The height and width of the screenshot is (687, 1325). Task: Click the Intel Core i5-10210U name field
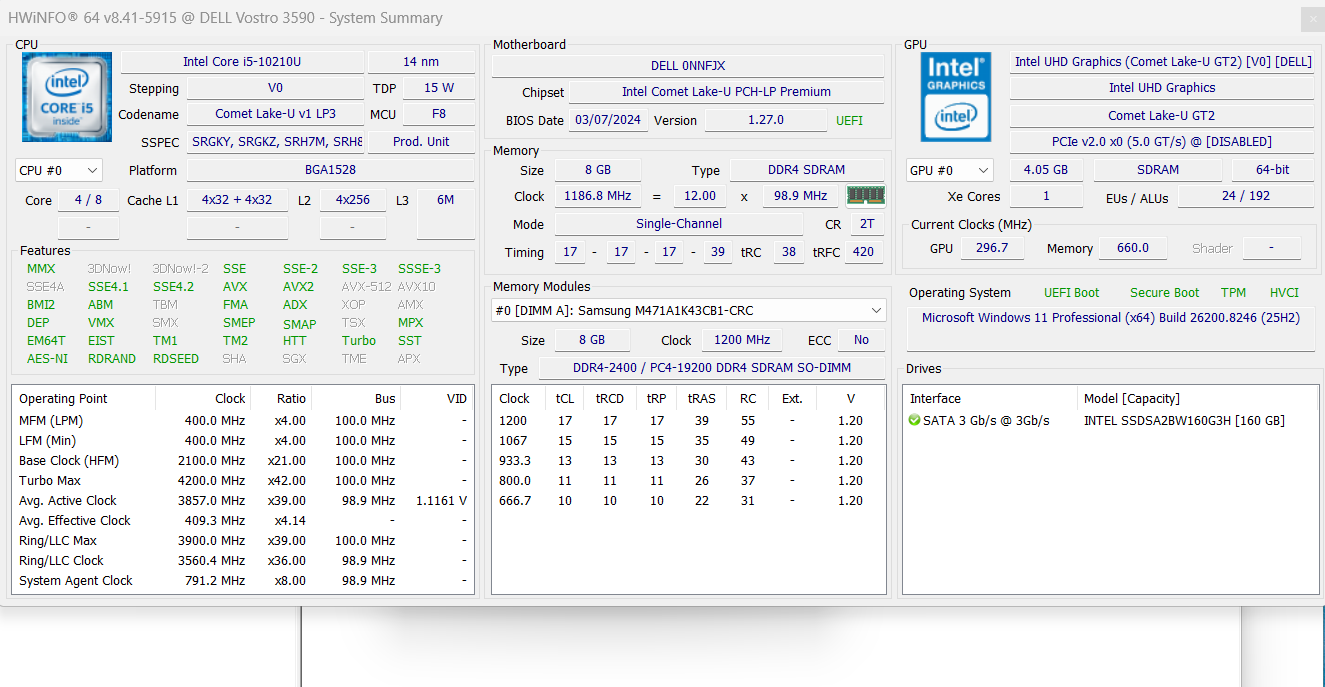(x=242, y=62)
